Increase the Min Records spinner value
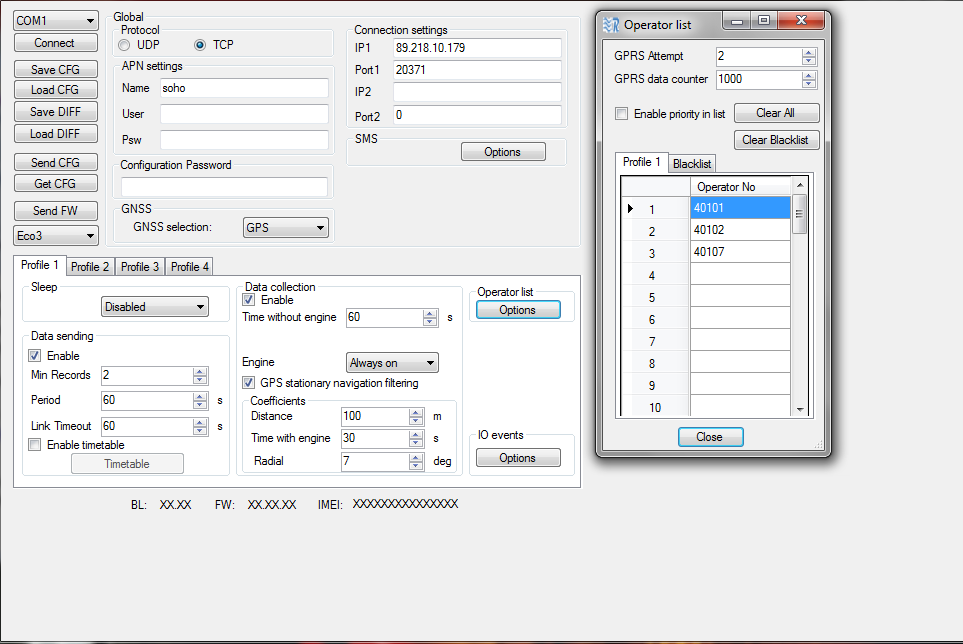Viewport: 963px width, 644px height. click(x=200, y=371)
